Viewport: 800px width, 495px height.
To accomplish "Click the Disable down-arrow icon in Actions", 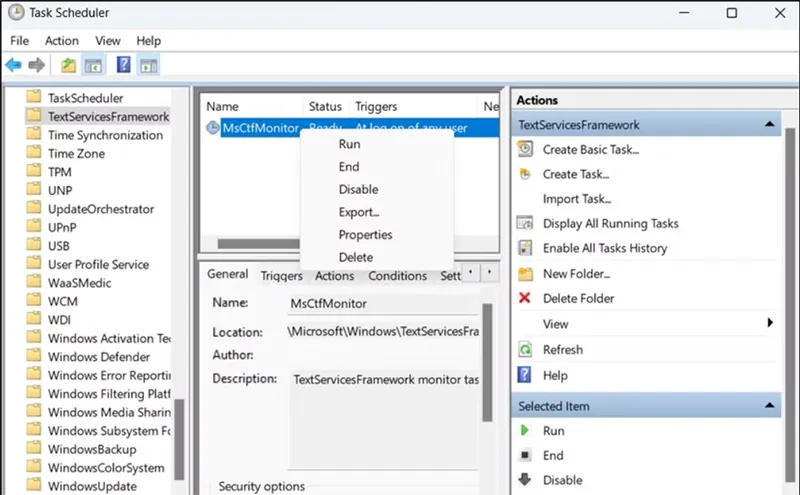I will click(526, 480).
